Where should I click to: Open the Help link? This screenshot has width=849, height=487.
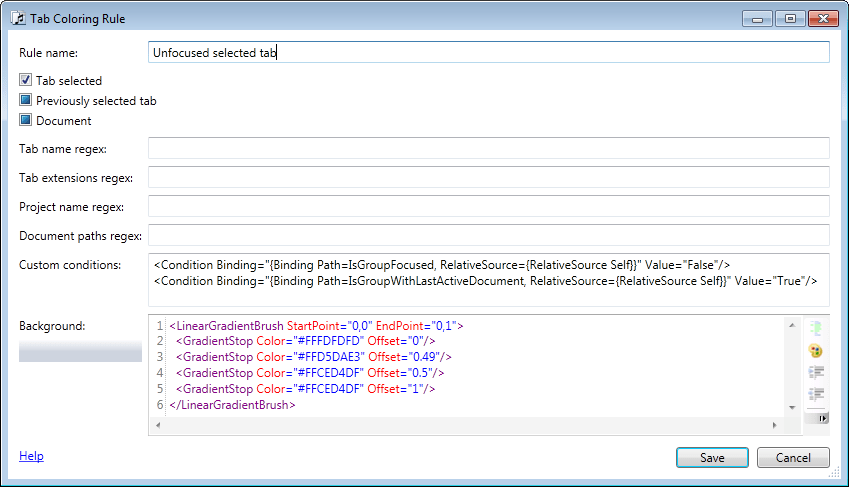tap(31, 456)
